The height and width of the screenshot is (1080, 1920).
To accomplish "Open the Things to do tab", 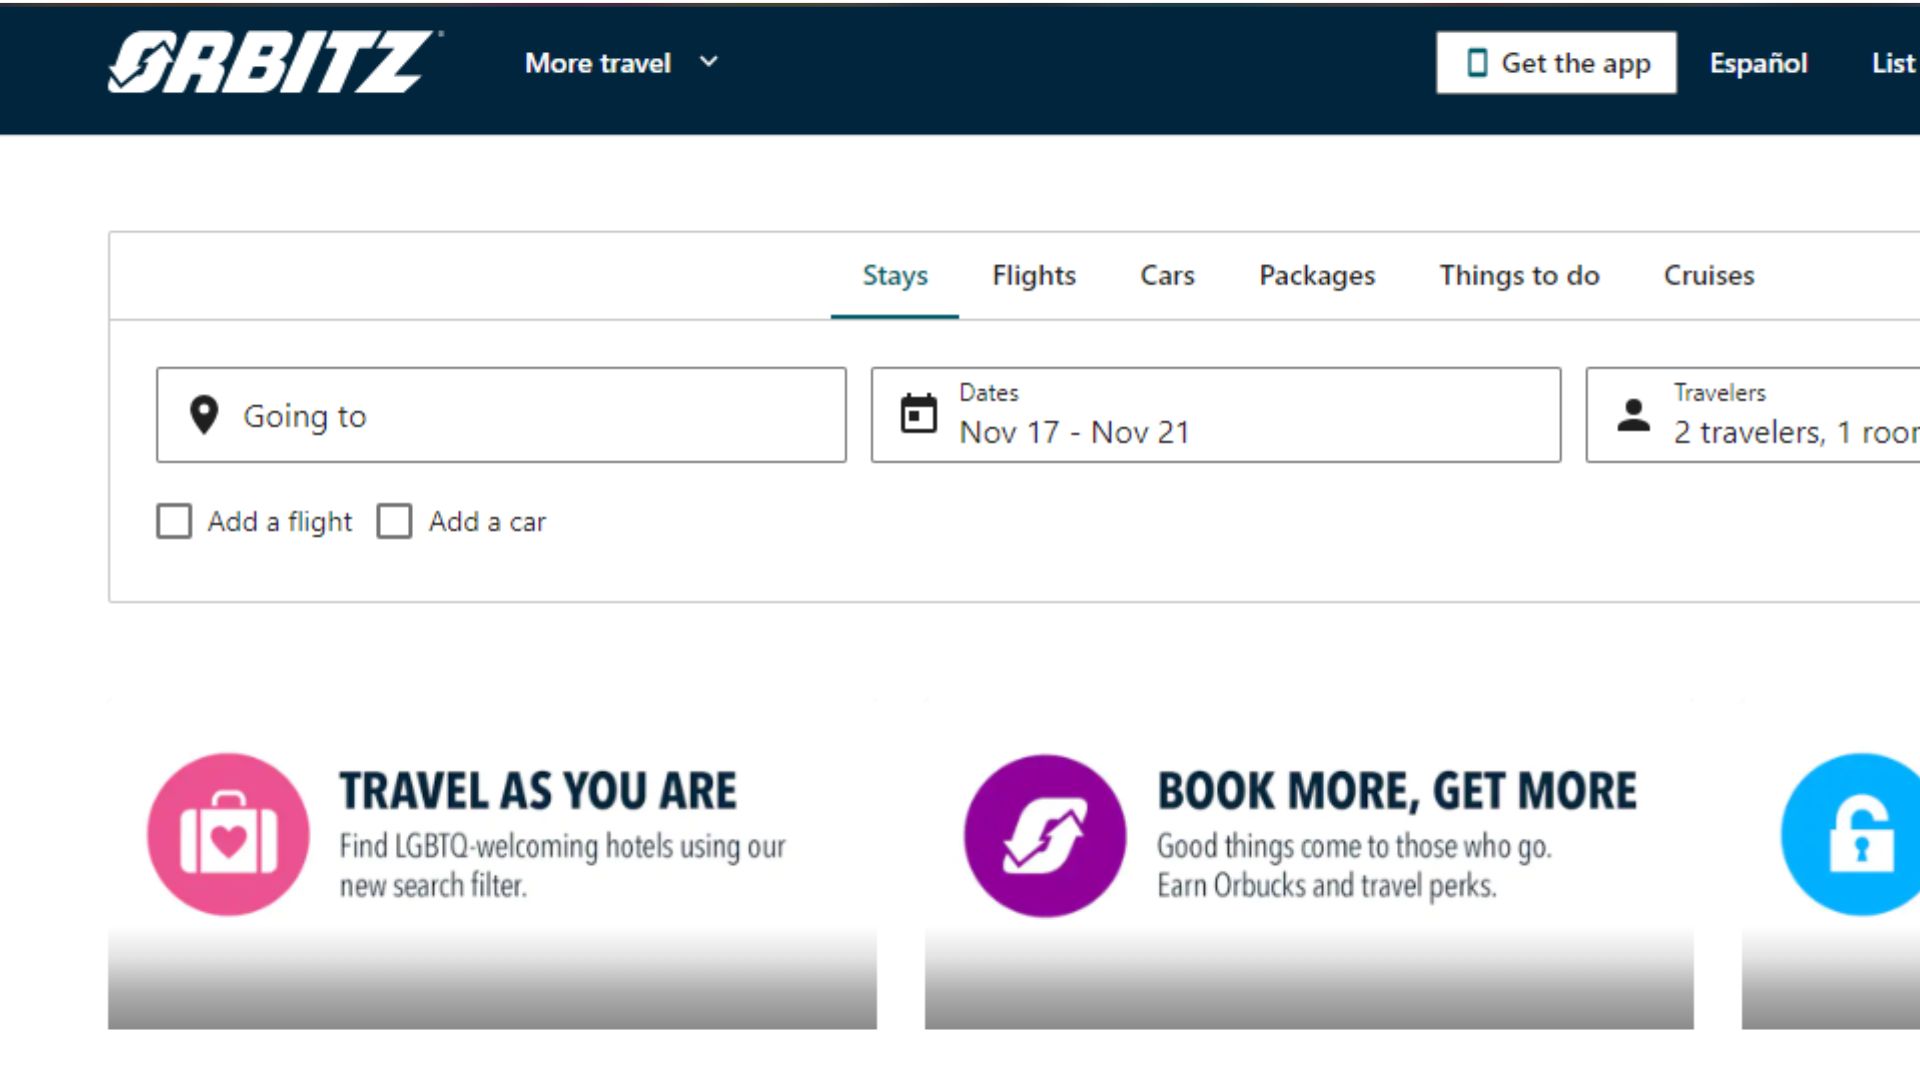I will (x=1519, y=276).
